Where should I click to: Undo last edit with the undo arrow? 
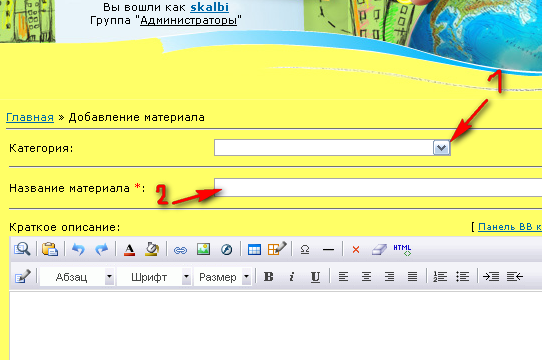(78, 249)
